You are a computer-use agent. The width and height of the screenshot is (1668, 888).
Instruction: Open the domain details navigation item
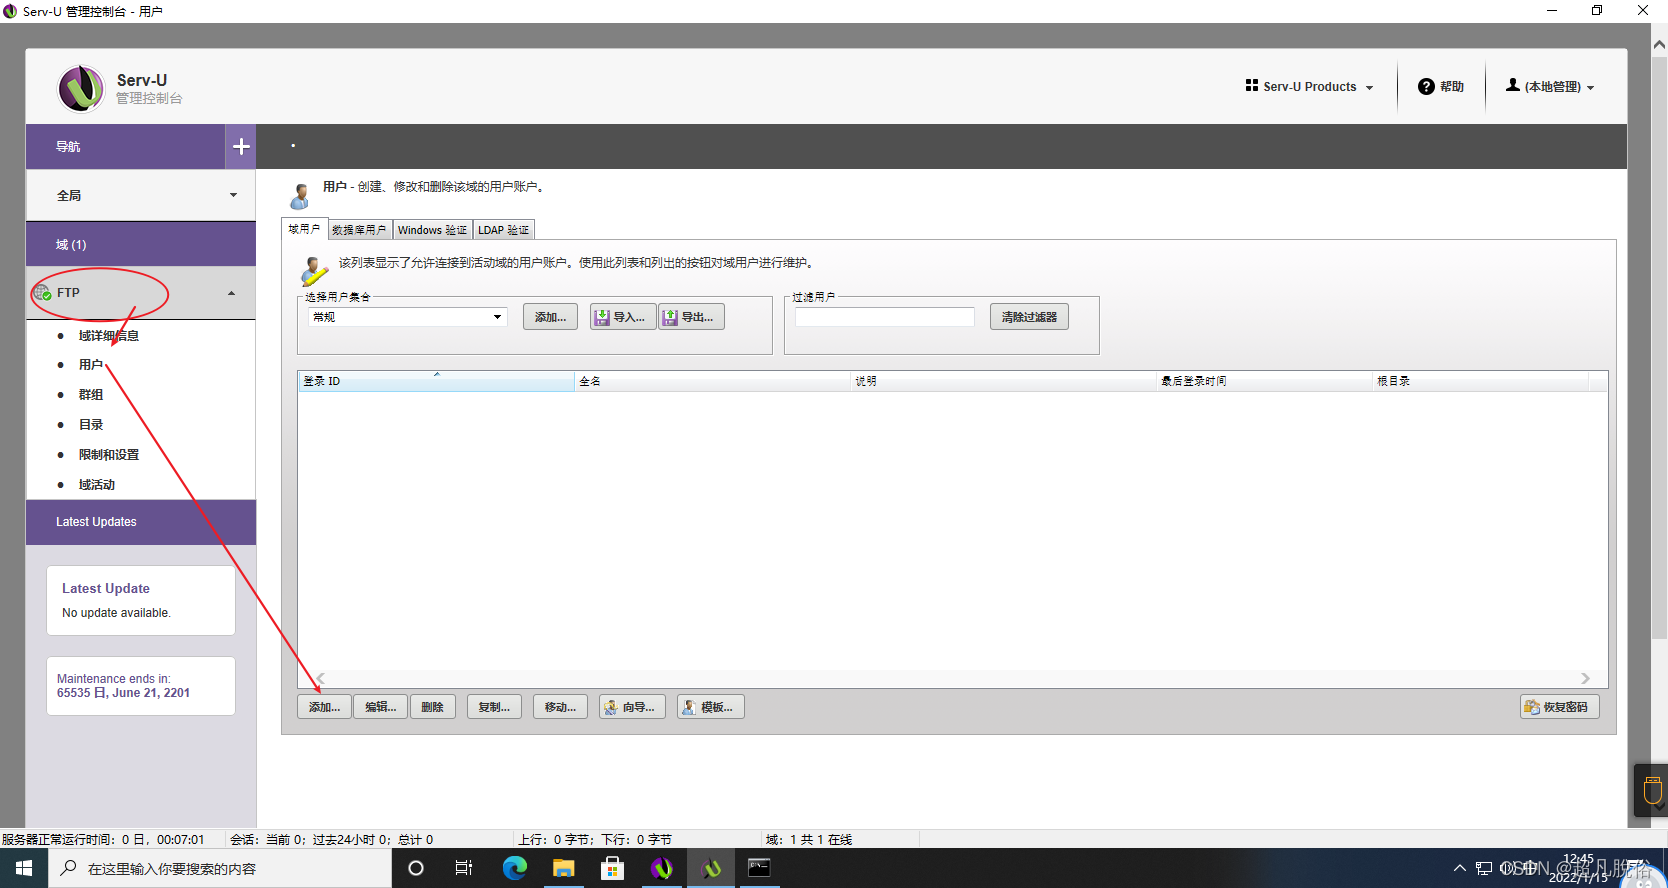pos(109,336)
